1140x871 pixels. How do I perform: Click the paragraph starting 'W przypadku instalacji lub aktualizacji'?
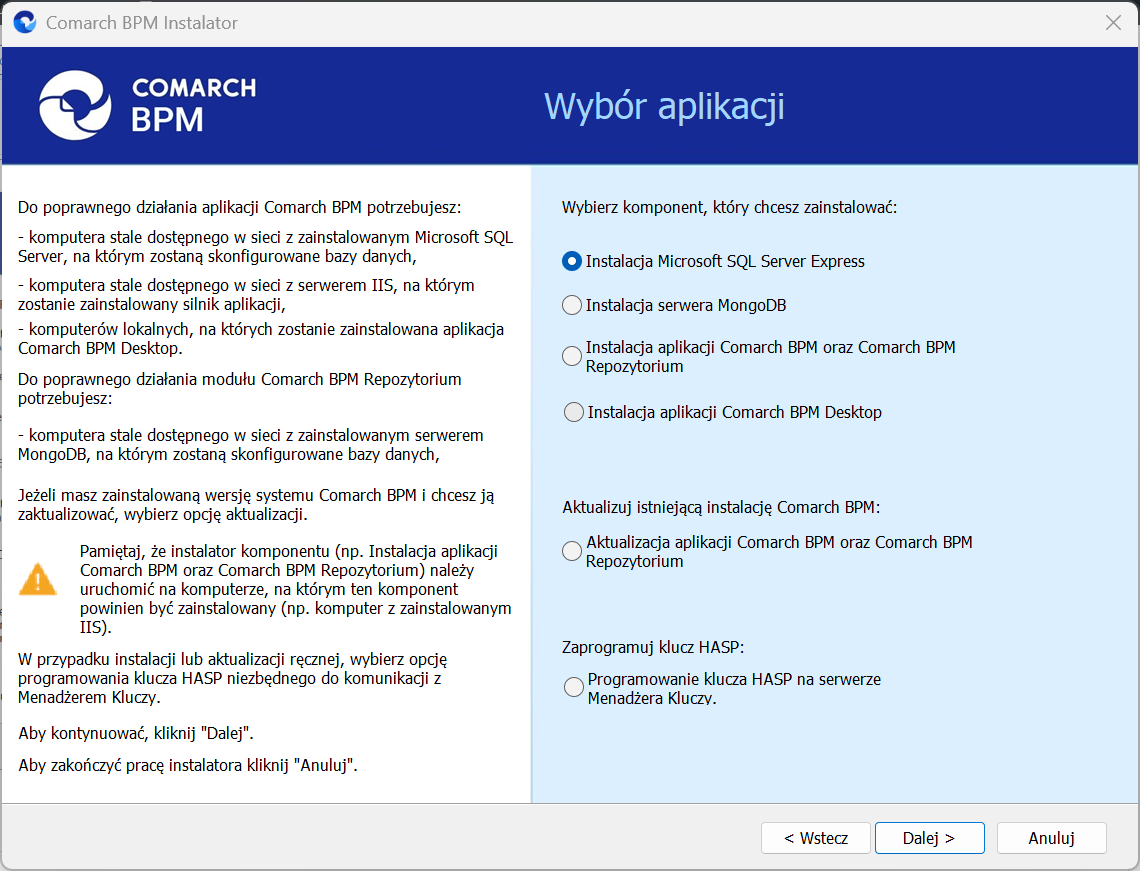233,678
